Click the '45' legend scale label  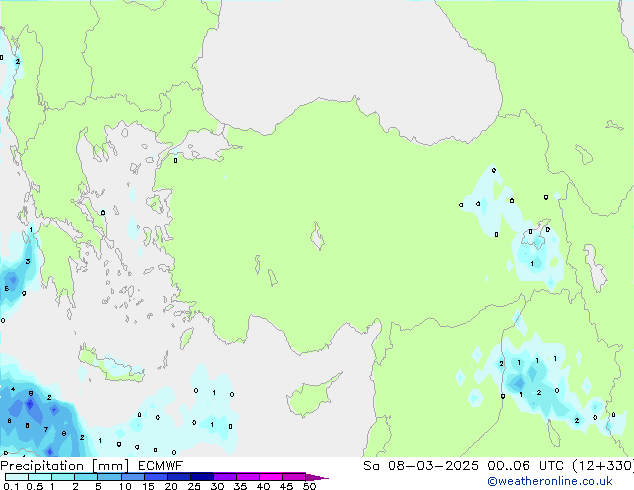(286, 486)
